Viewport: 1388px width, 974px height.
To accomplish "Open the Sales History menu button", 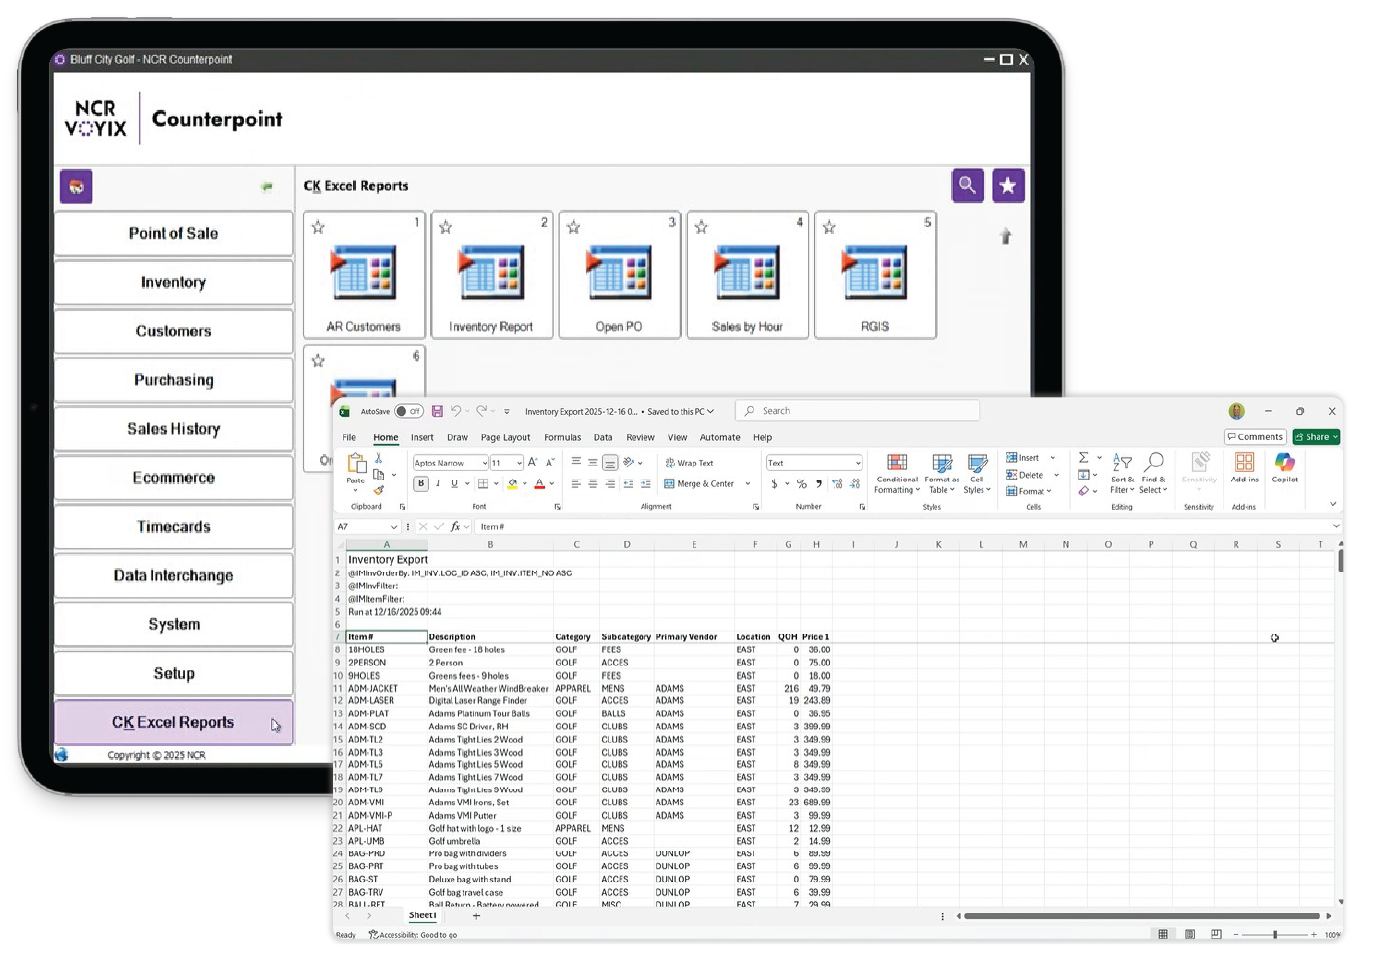I will click(x=174, y=429).
